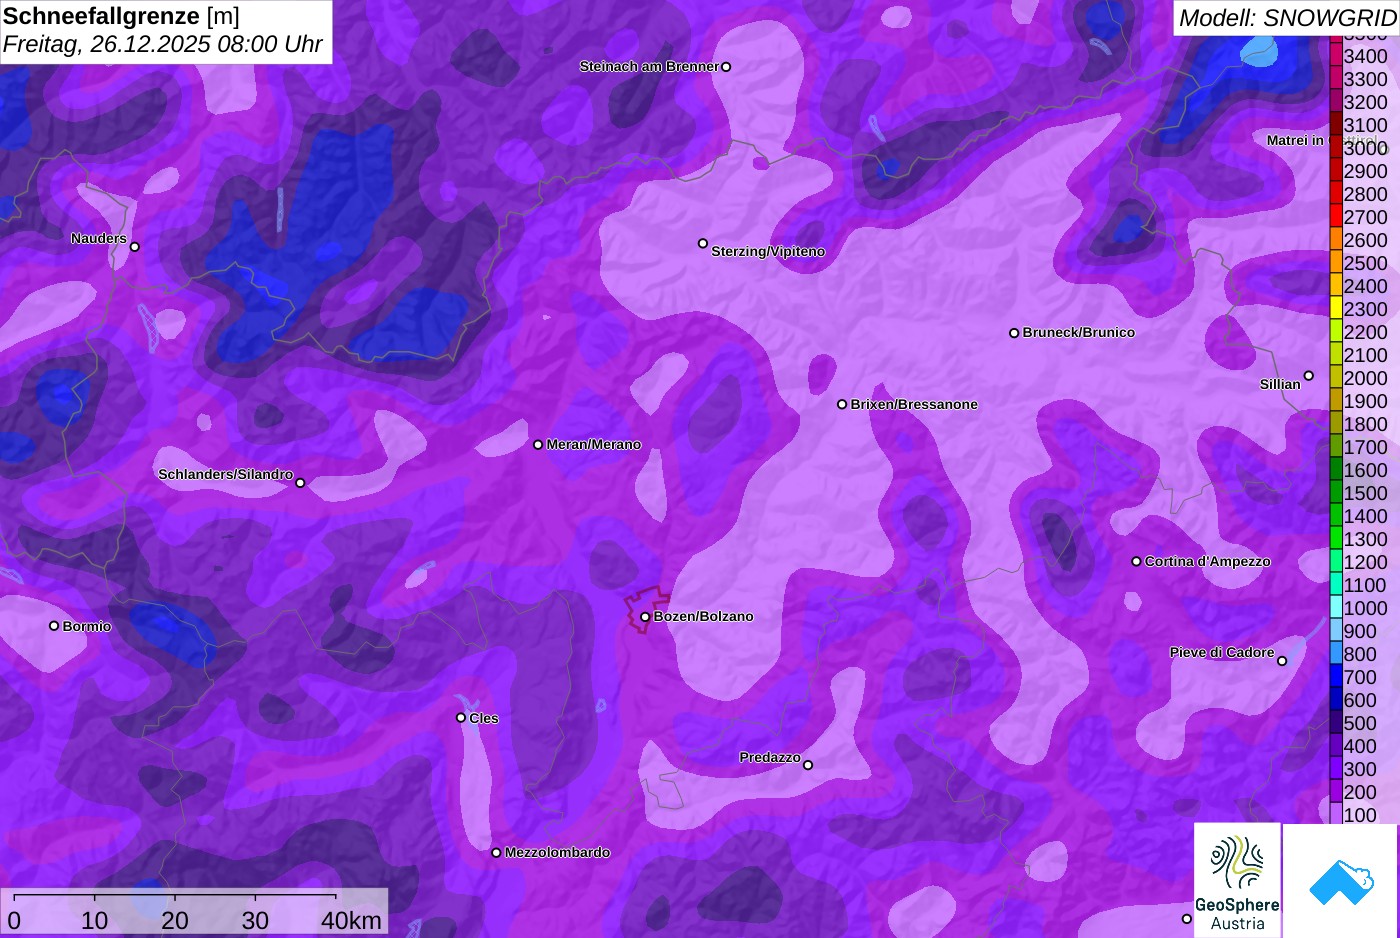The height and width of the screenshot is (938, 1400).
Task: Click the date 'Freitag, 26.12.2025 08:00 Uhr'
Action: (163, 45)
